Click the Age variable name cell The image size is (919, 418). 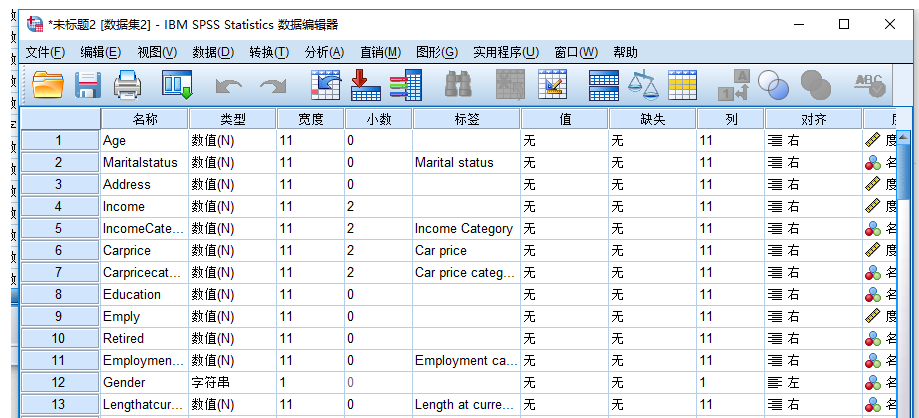(x=145, y=140)
